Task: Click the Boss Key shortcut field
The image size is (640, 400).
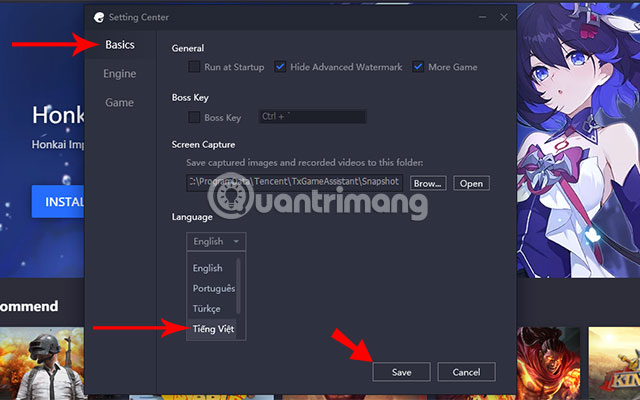Action: pyautogui.click(x=312, y=117)
